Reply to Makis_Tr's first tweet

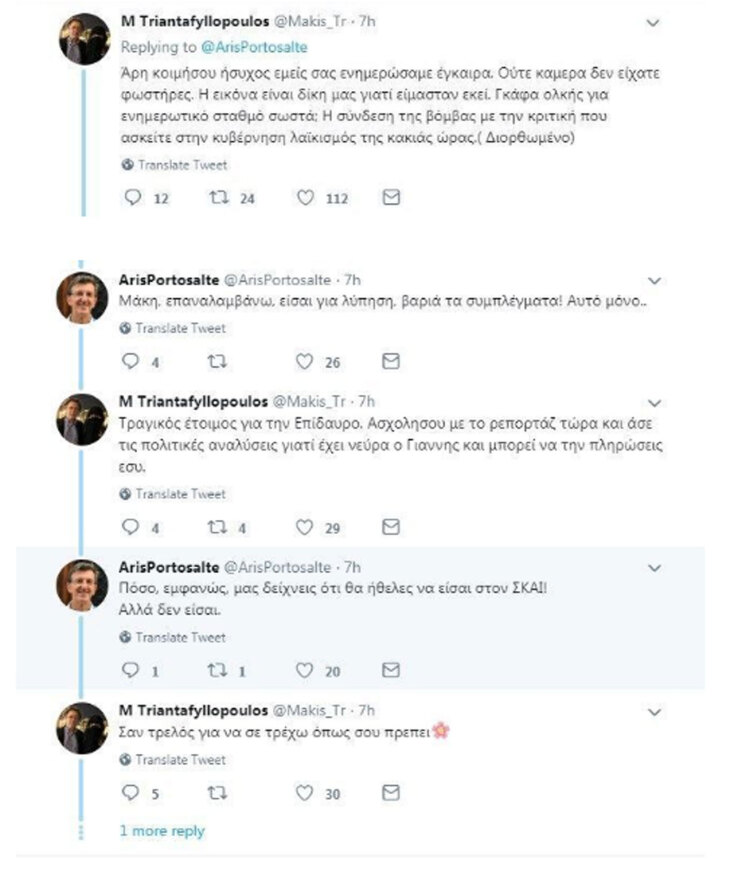[131, 198]
